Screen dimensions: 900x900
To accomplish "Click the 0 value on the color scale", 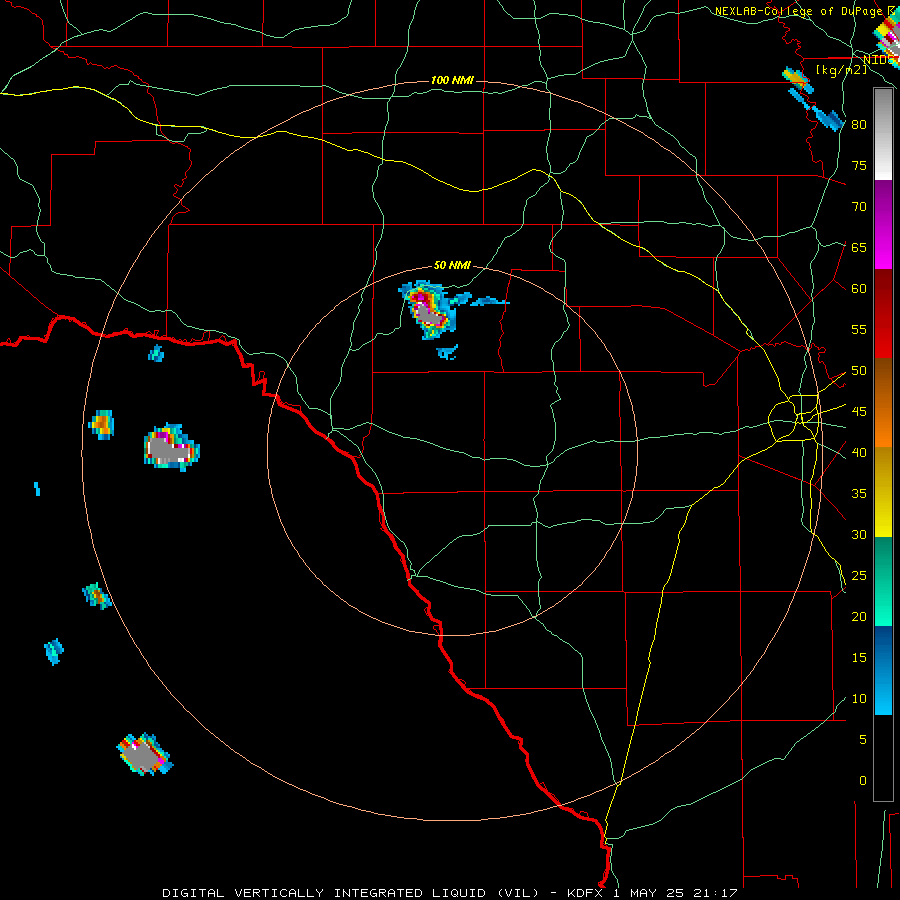I will pos(863,781).
